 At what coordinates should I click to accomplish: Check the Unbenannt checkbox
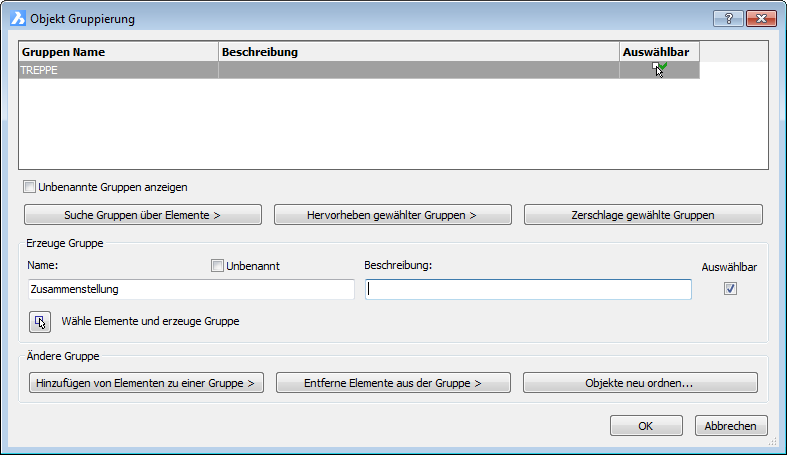[x=217, y=266]
